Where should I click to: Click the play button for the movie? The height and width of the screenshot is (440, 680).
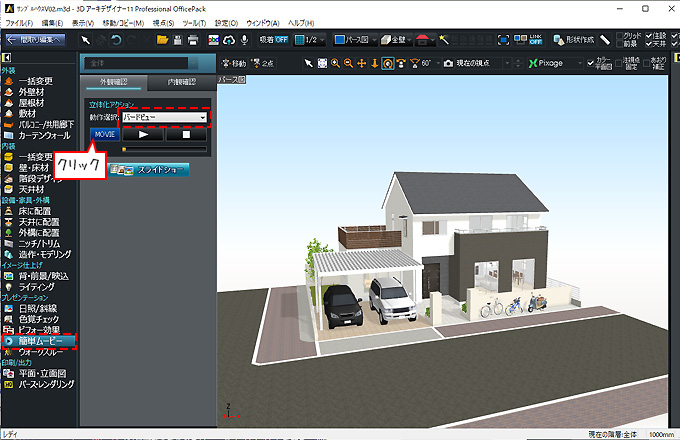click(x=142, y=134)
